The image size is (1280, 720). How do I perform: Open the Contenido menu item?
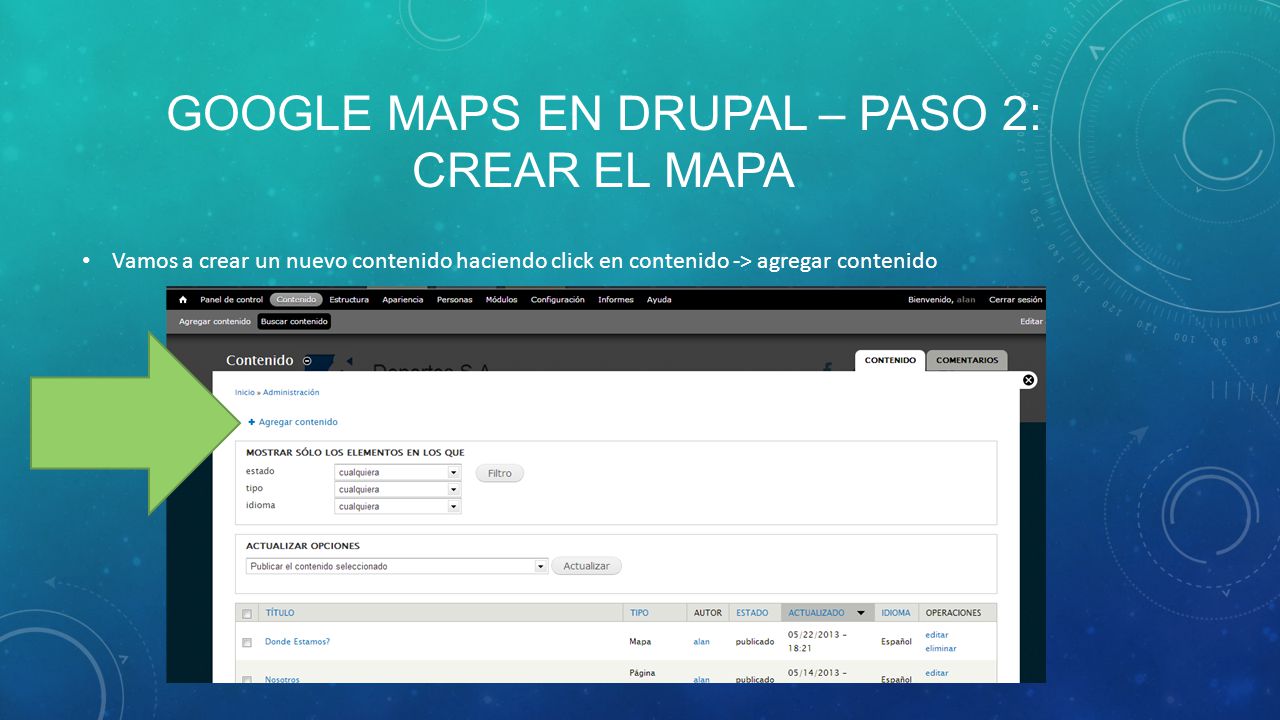point(296,300)
